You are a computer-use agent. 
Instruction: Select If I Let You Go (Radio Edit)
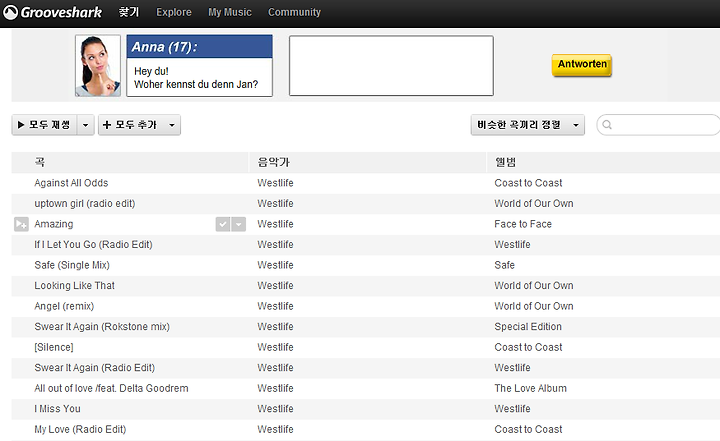click(x=93, y=244)
